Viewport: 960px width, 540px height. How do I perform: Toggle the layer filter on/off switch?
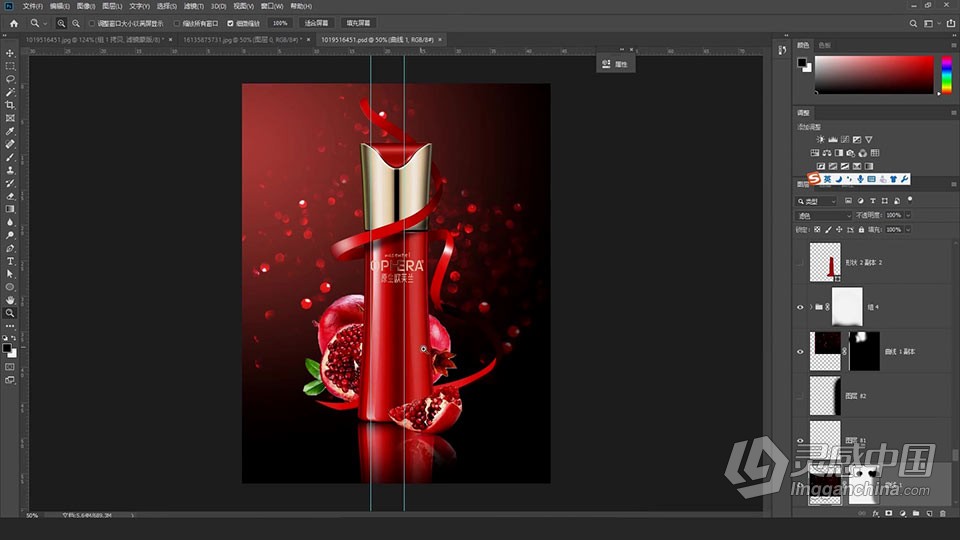910,200
